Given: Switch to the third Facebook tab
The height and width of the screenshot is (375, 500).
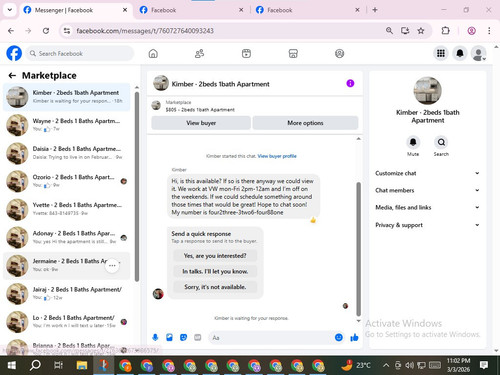Looking at the screenshot, I should tap(307, 10).
